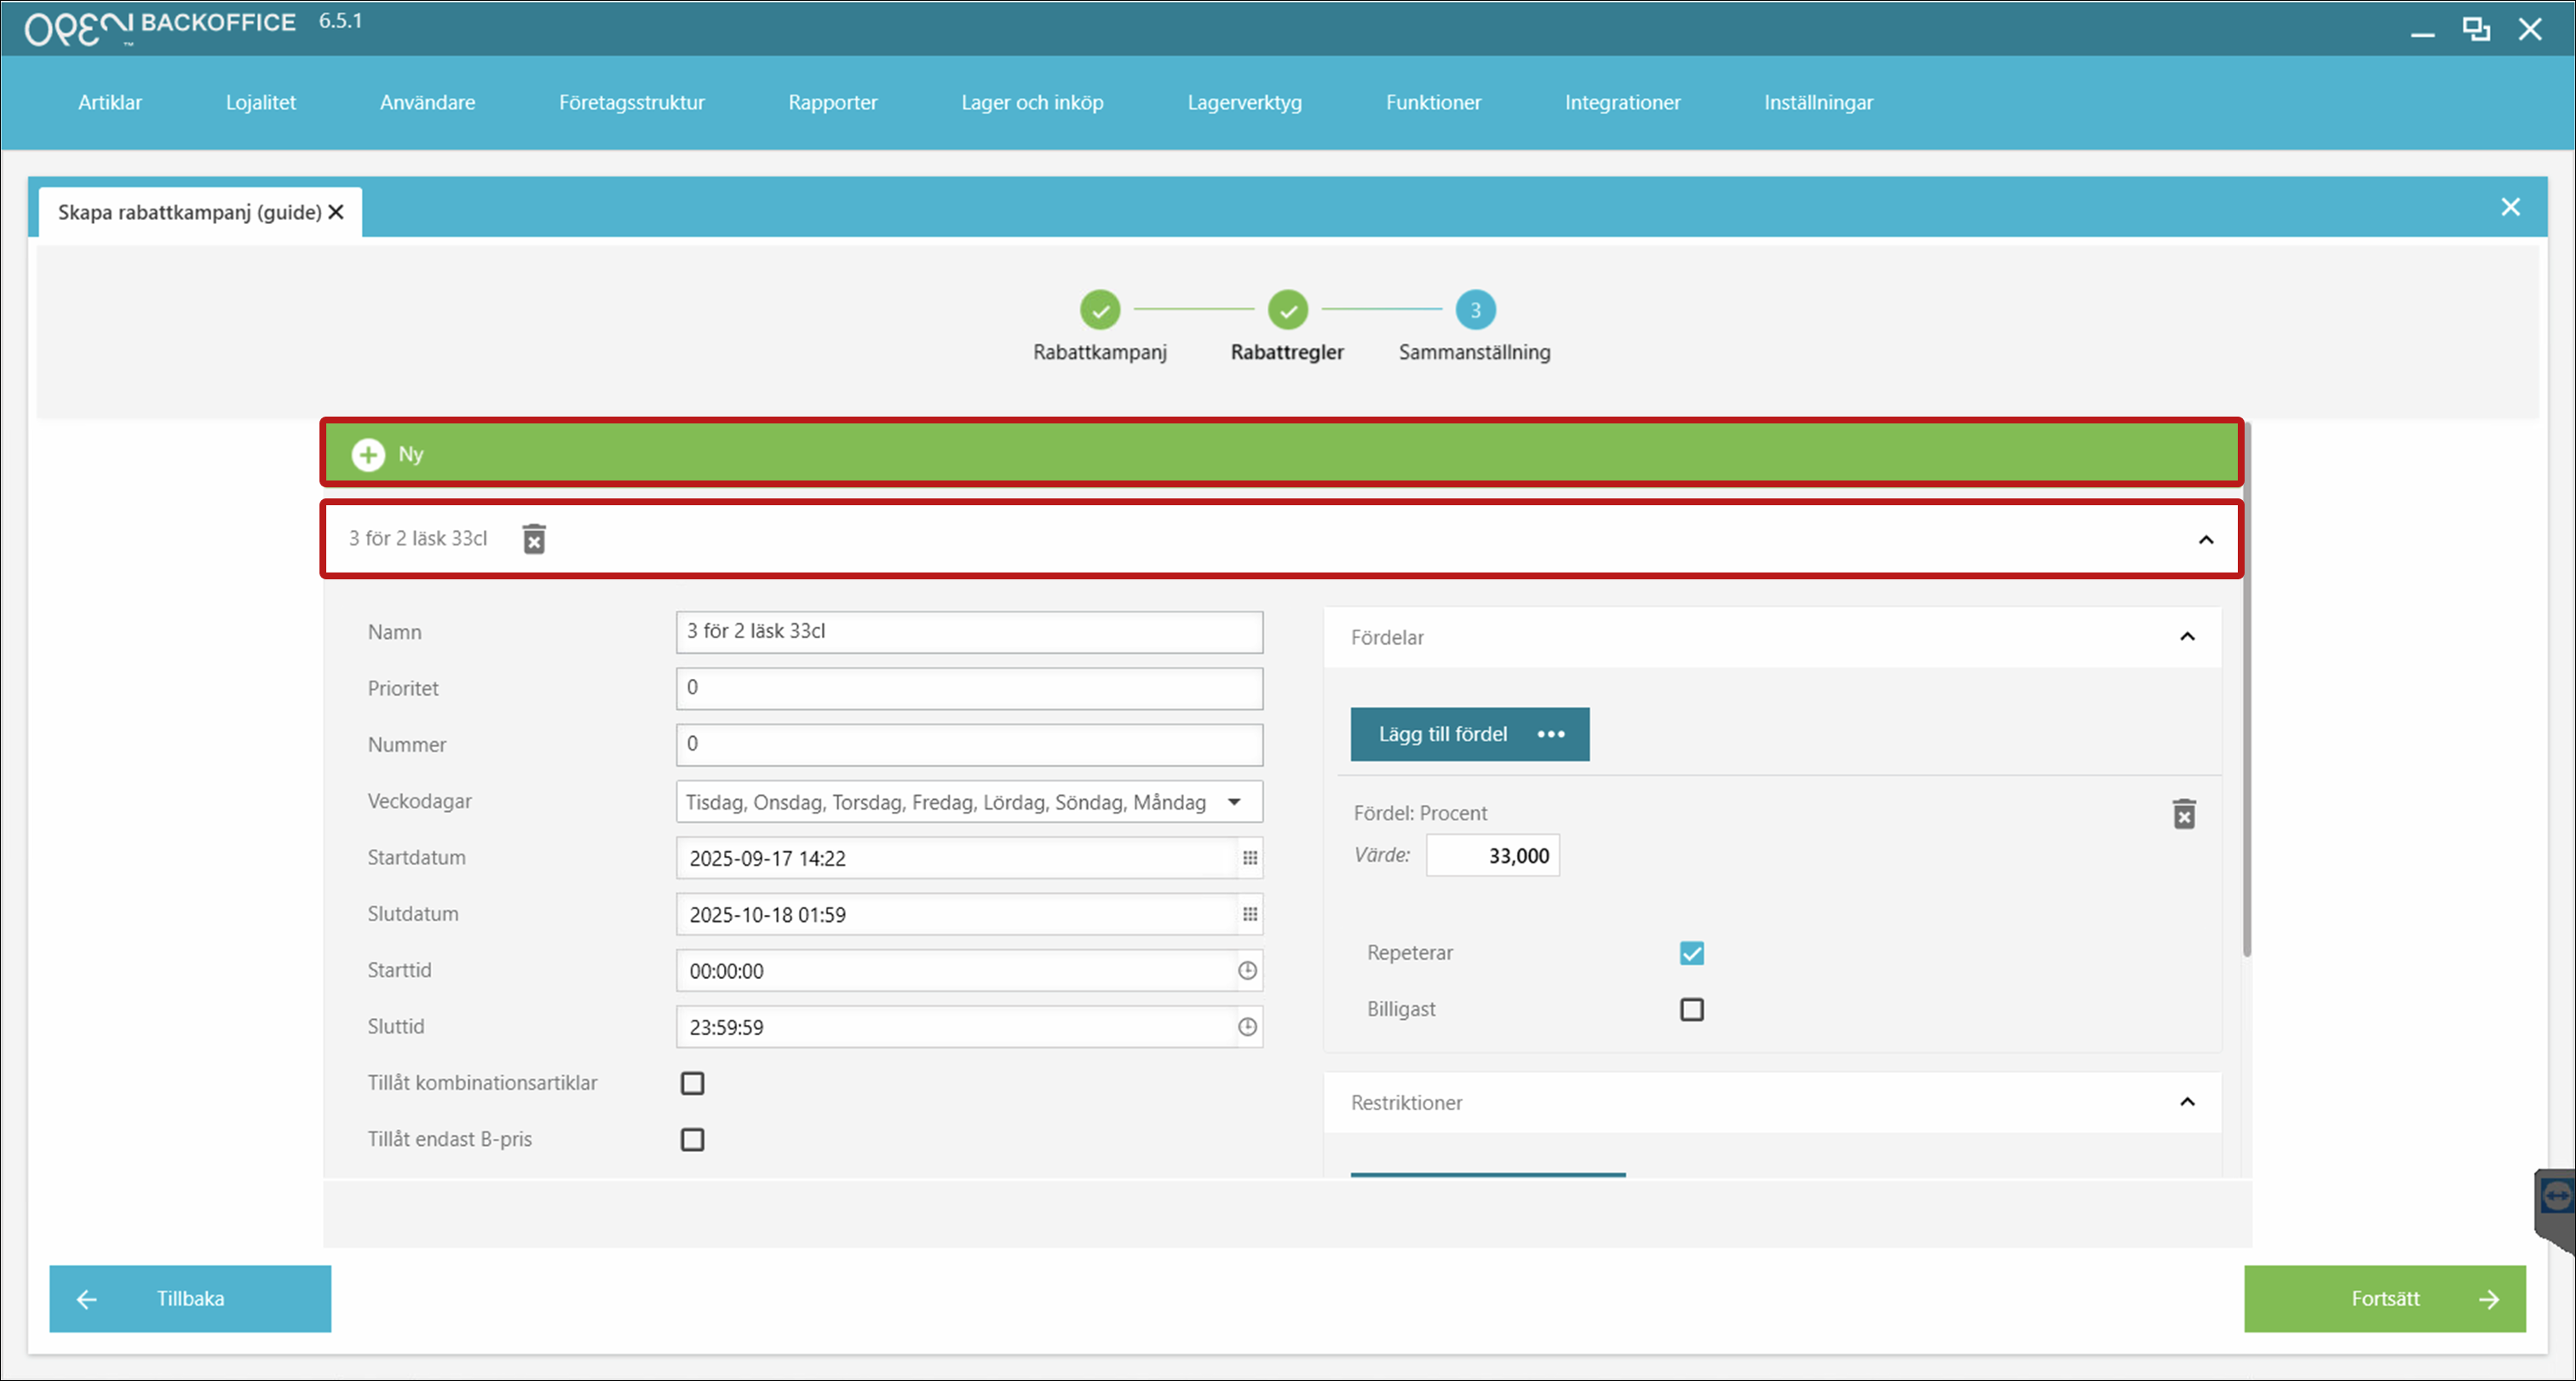
Task: Close the panel with the white X on the tab bar
Action: [x=2510, y=207]
